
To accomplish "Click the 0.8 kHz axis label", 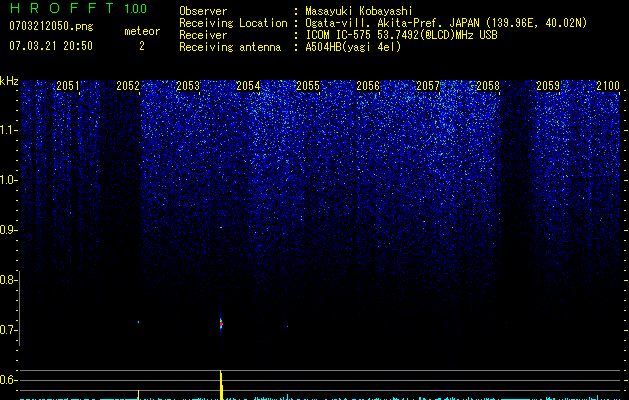I will coord(8,280).
